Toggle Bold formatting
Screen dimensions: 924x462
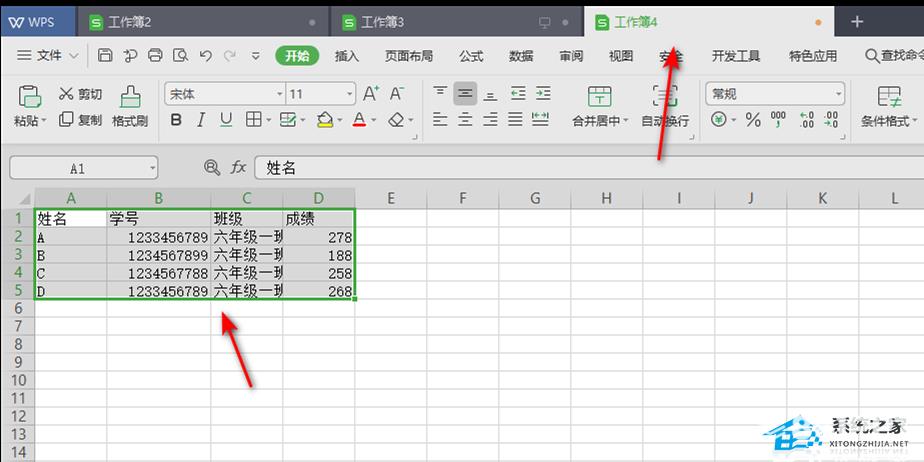point(176,120)
